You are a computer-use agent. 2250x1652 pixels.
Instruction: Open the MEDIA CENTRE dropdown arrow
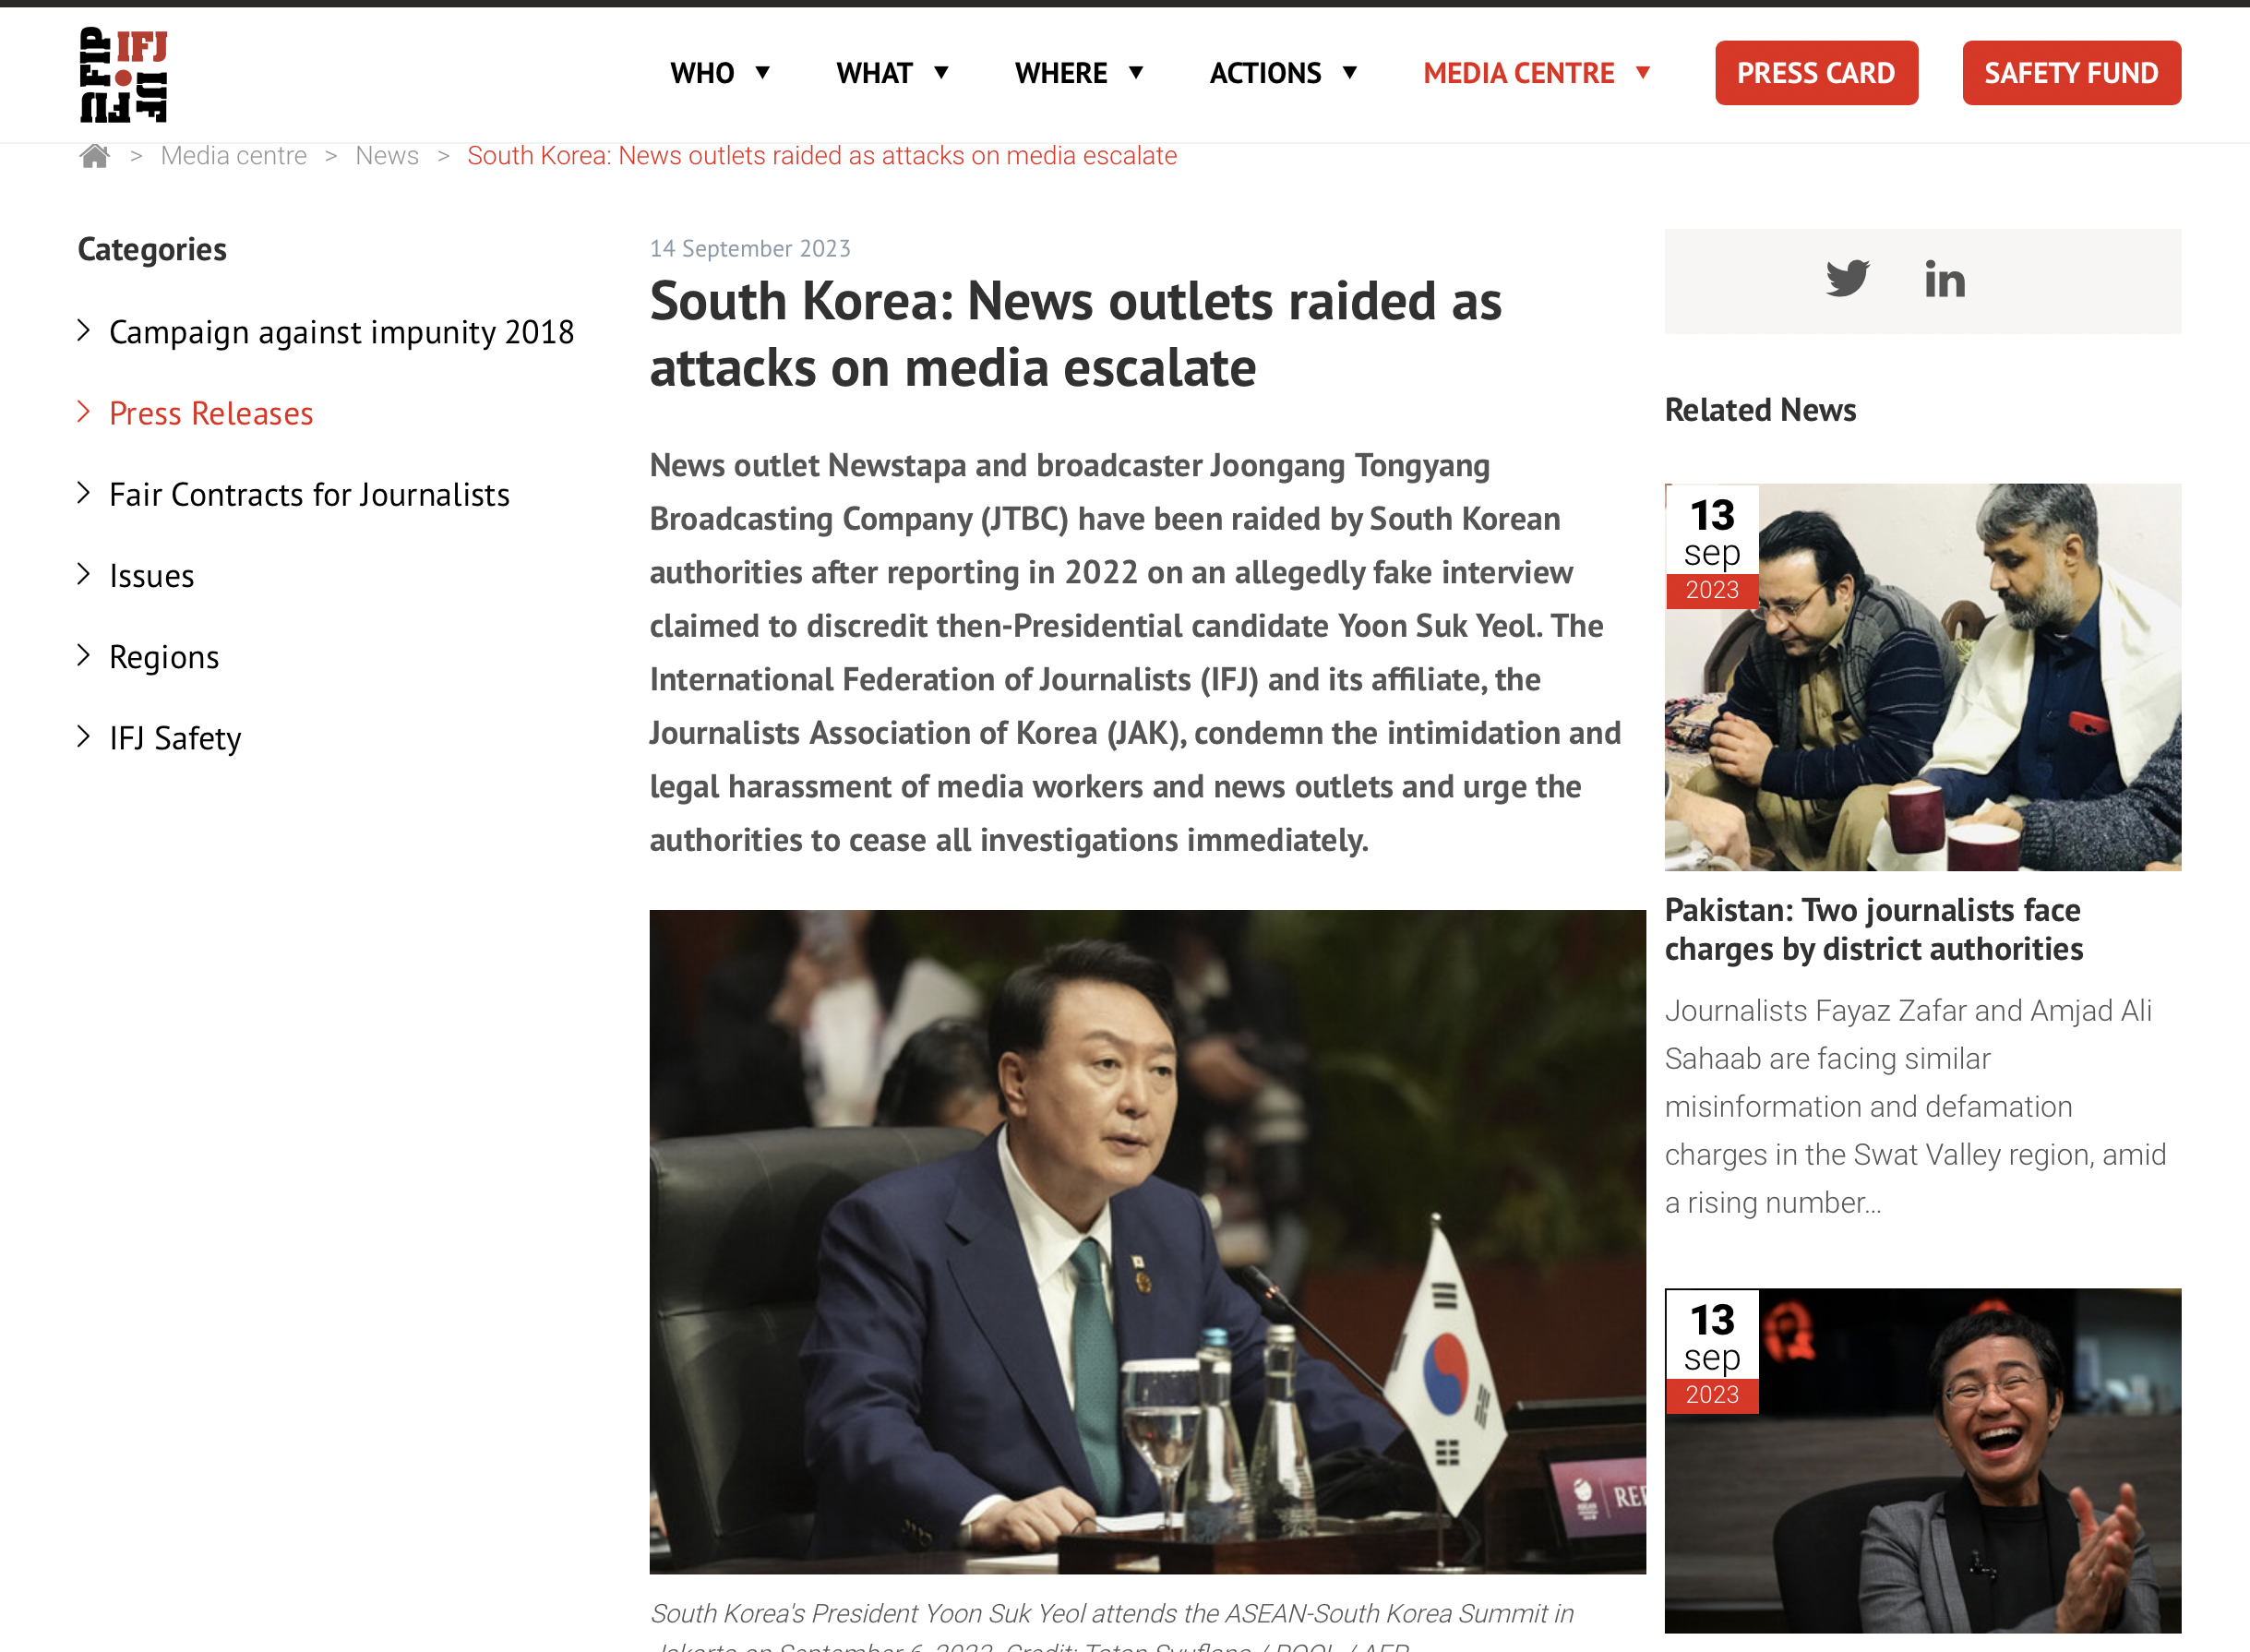1642,73
